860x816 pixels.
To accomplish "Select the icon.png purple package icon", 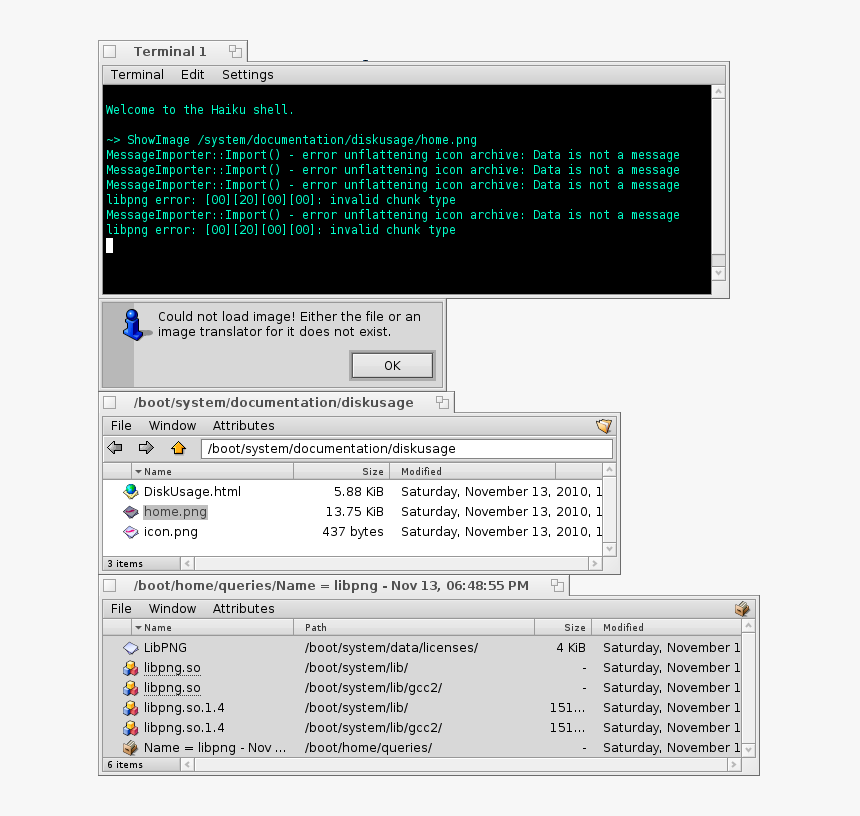I will [130, 531].
